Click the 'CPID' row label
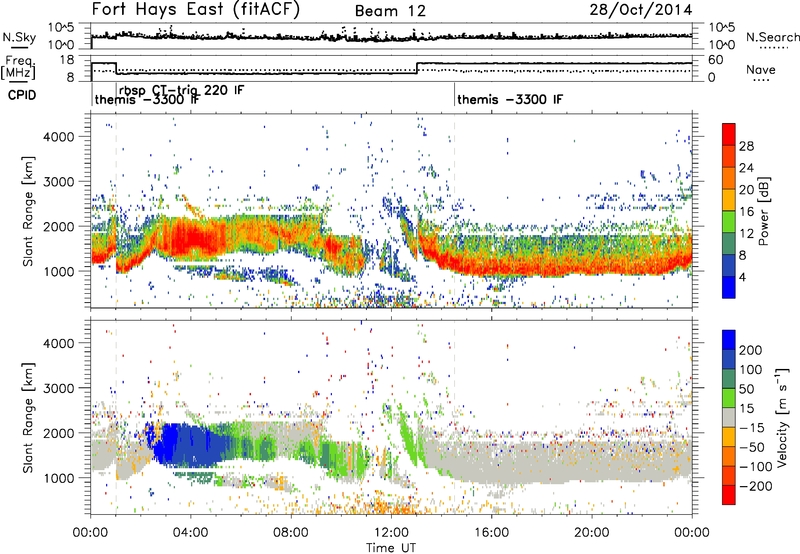800x554 pixels. [22, 95]
